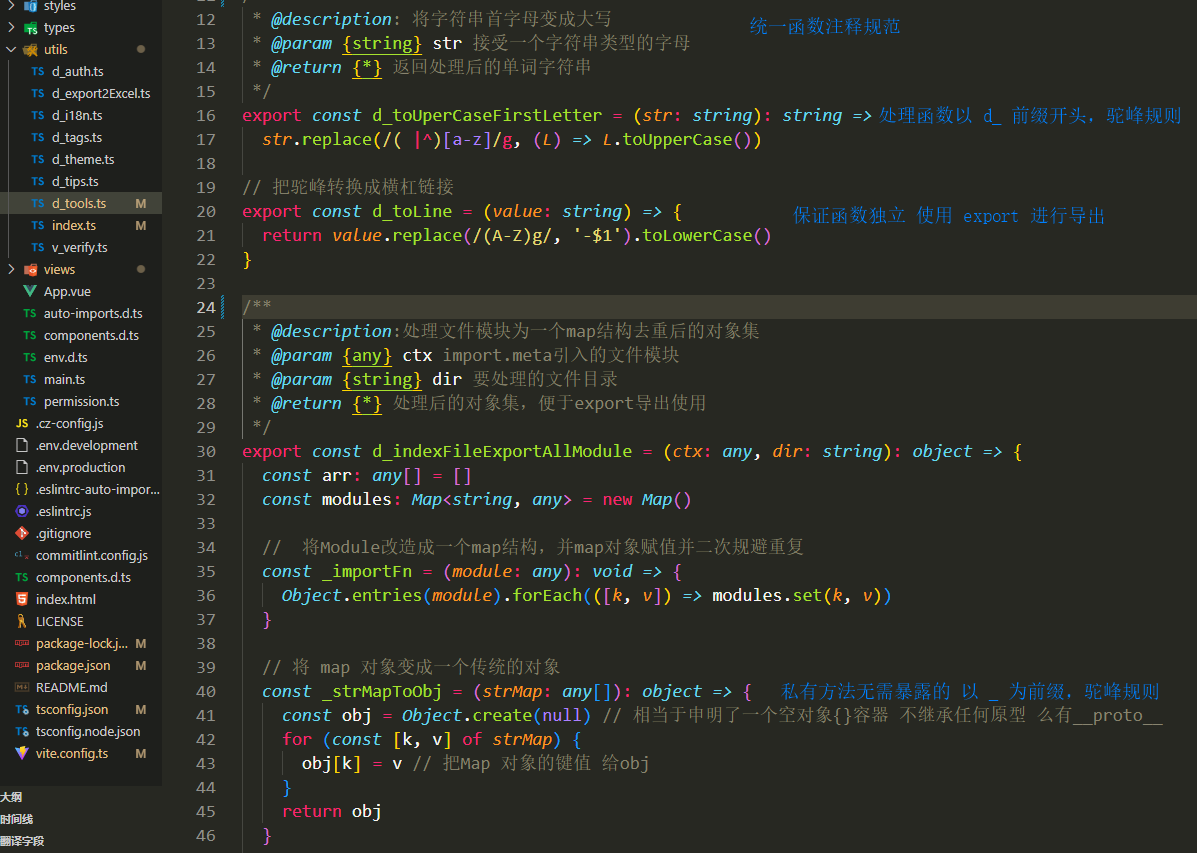Screen dimensions: 1197x853
Task: Open d_tips.ts file
Action: (x=75, y=182)
